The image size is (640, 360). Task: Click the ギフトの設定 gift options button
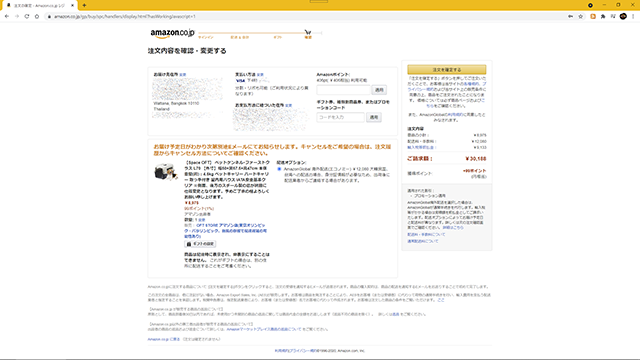coord(200,244)
